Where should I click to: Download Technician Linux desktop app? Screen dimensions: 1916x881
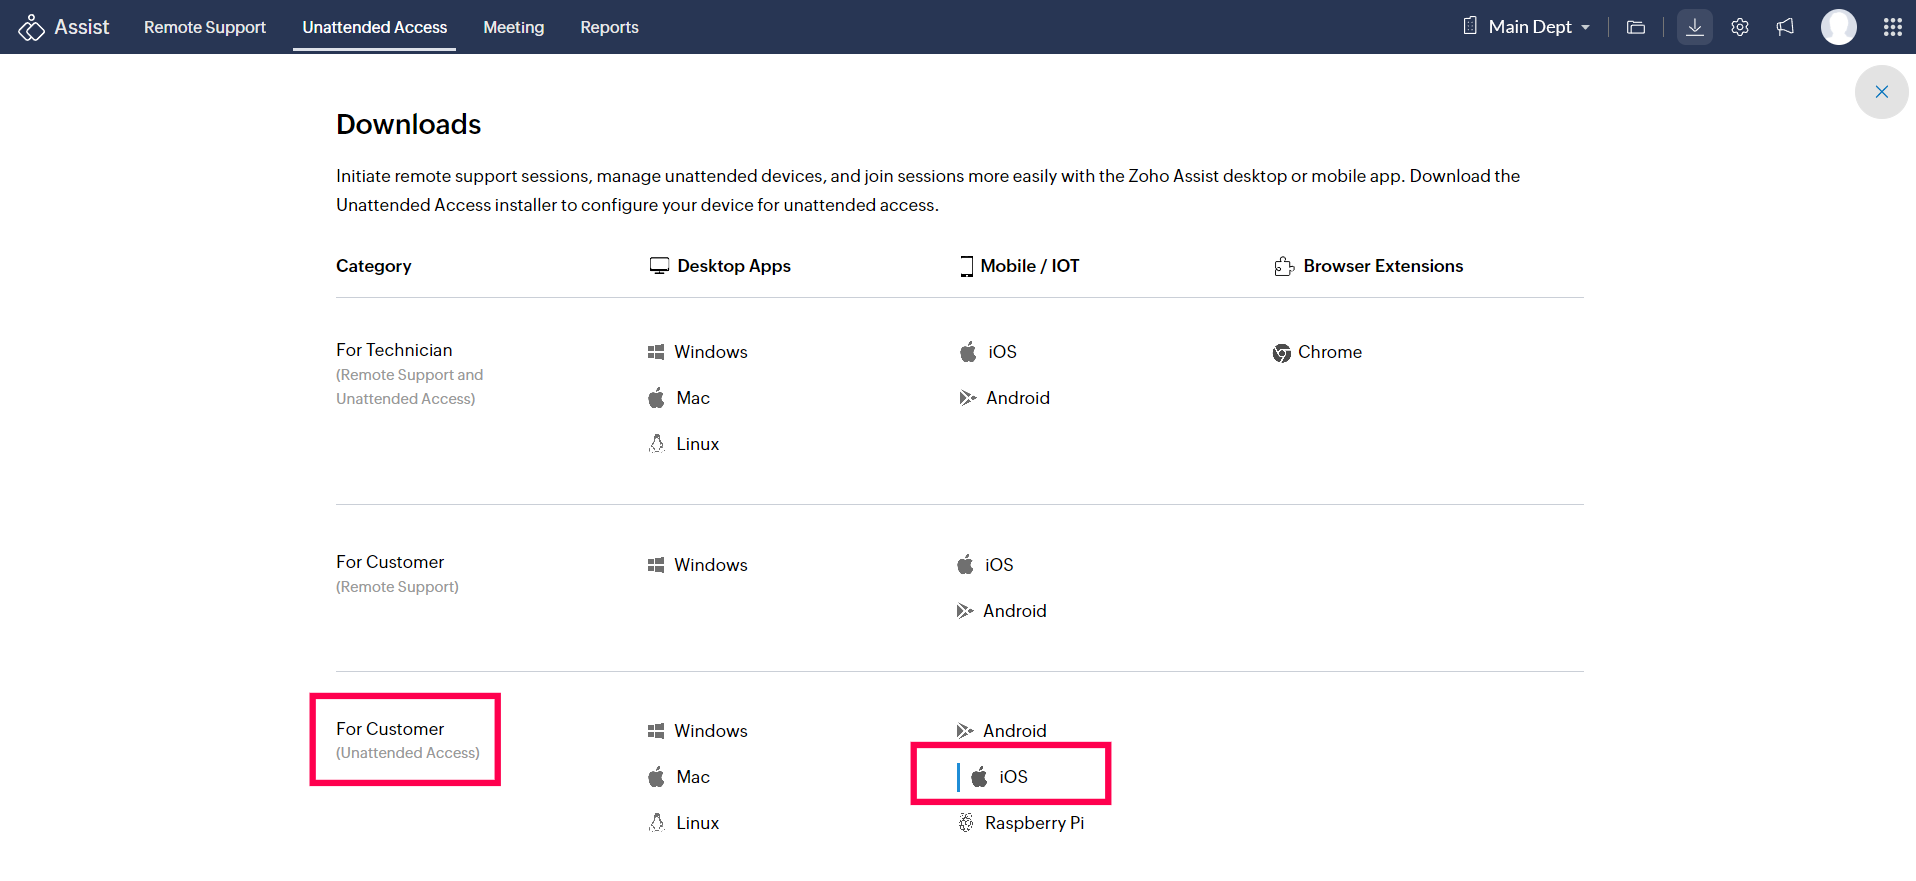tap(696, 444)
